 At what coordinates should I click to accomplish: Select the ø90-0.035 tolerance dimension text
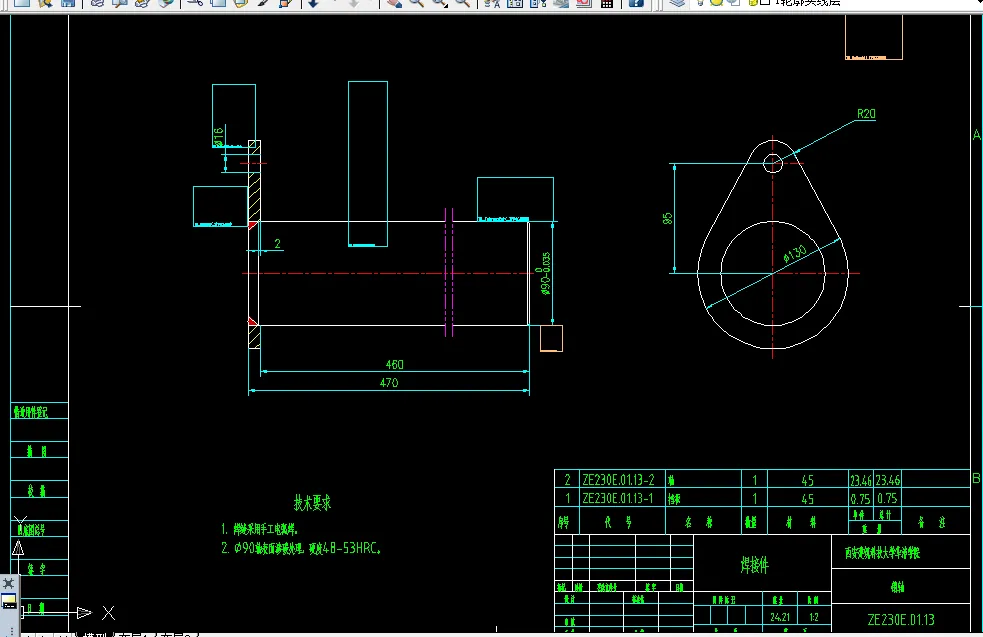pos(545,273)
